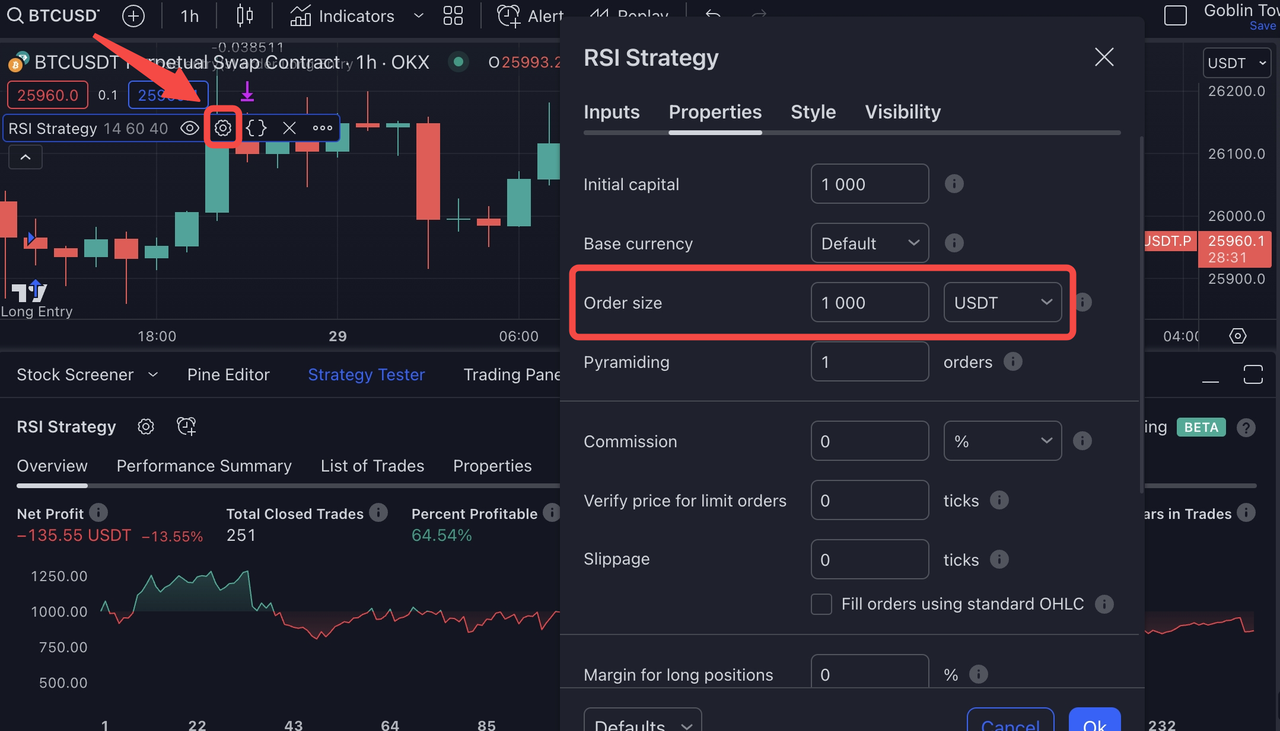This screenshot has height=731, width=1280.
Task: Open the Indicators dialog from top toolbar
Action: [x=341, y=16]
